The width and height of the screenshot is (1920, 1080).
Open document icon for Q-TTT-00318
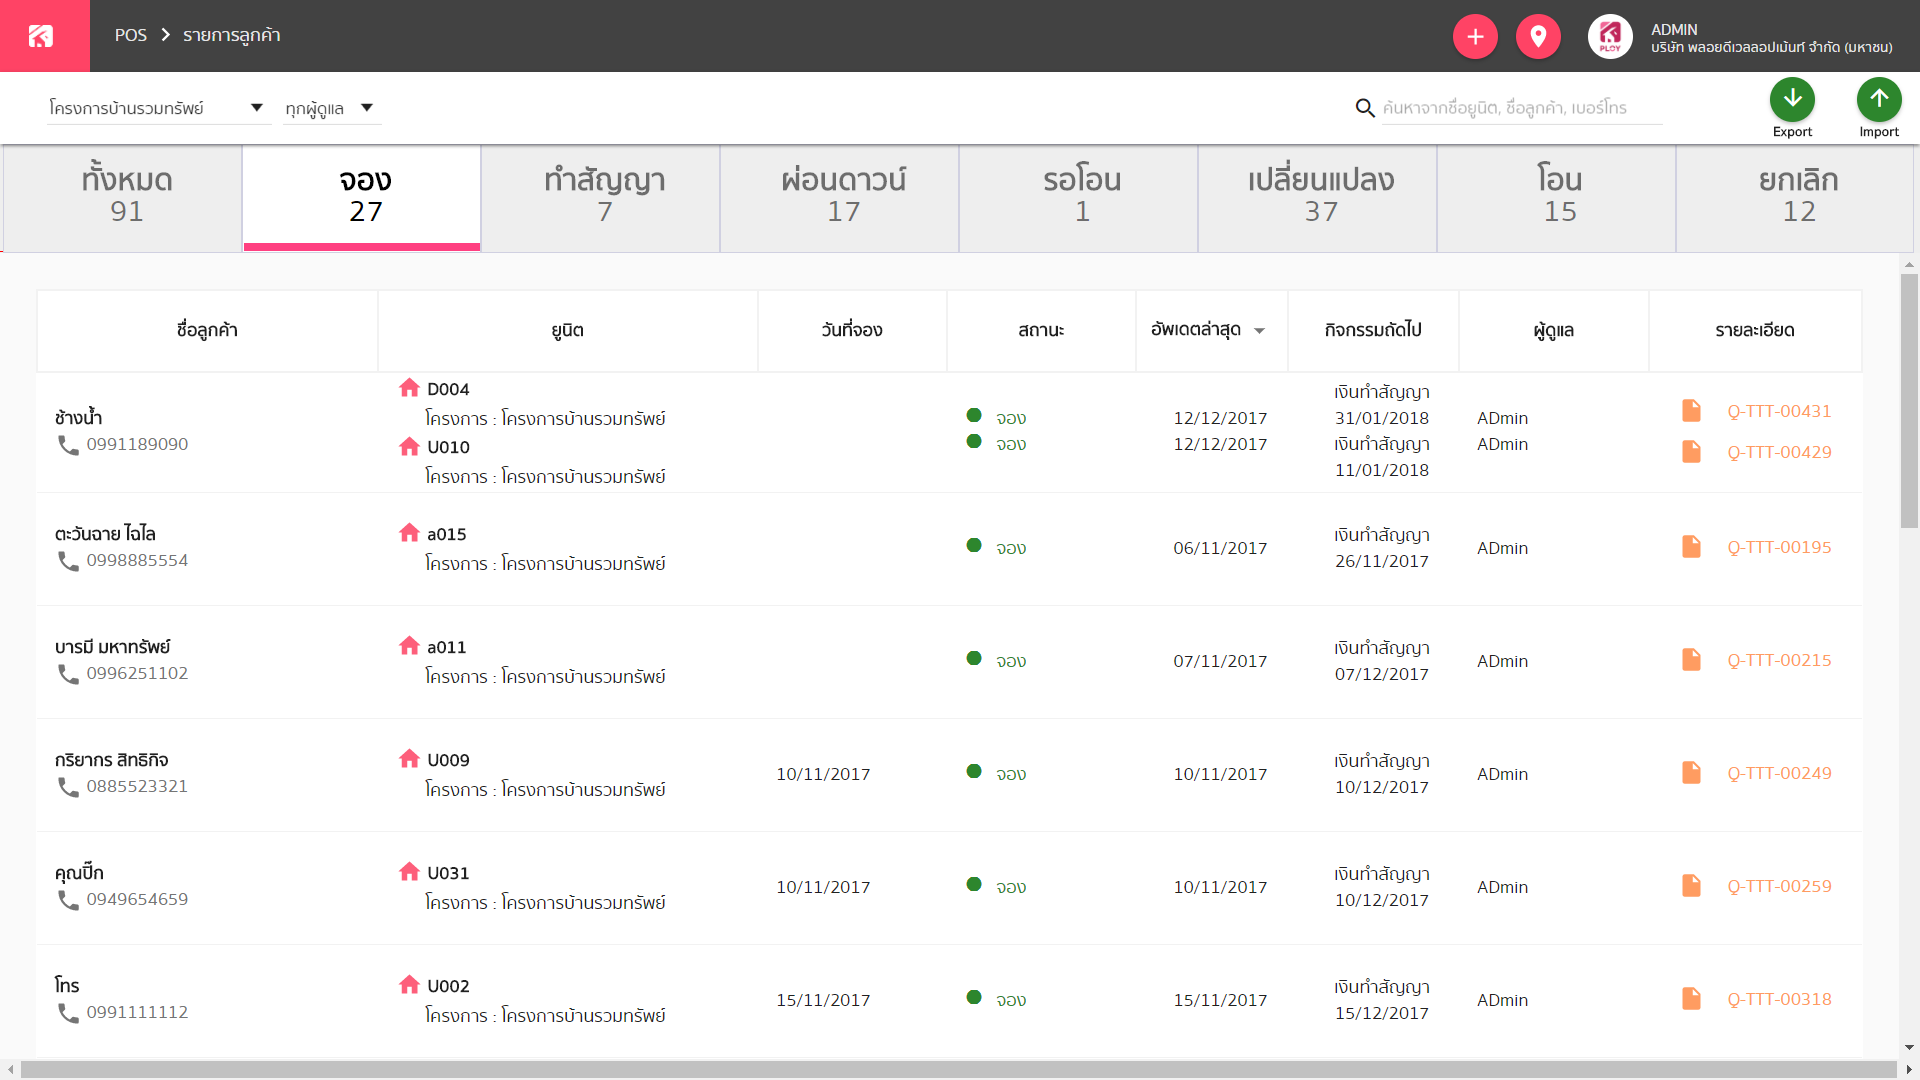point(1691,999)
